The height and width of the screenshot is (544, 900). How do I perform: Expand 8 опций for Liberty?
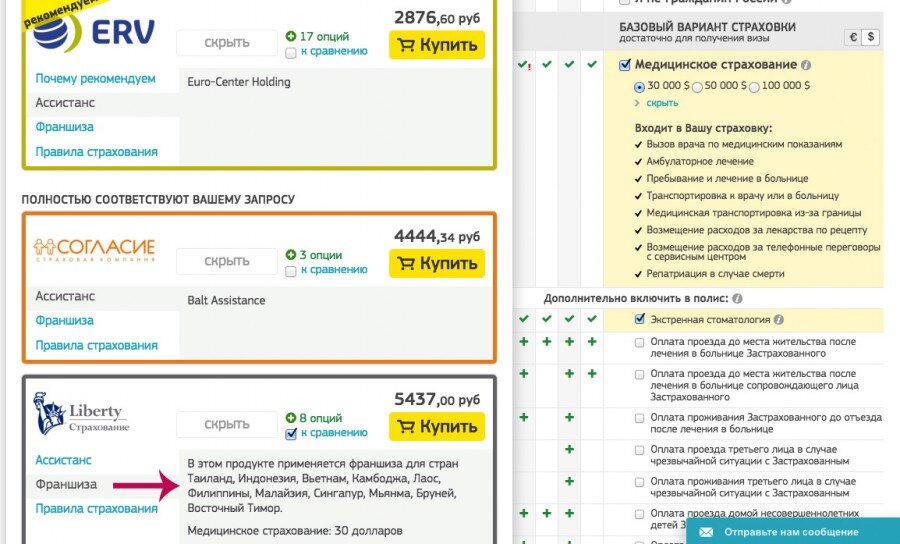tap(320, 418)
